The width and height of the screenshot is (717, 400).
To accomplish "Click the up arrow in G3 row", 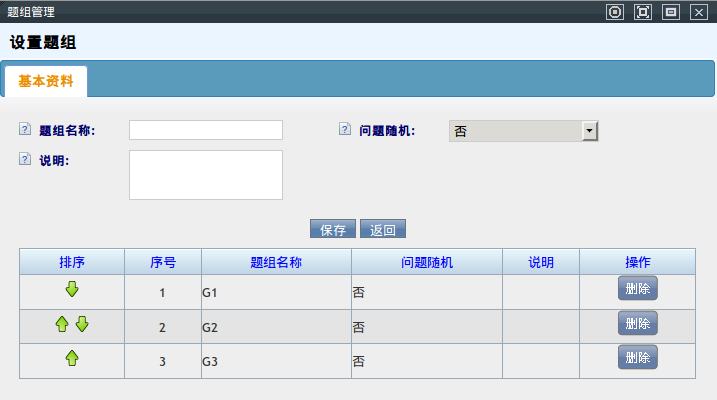I will coord(72,358).
